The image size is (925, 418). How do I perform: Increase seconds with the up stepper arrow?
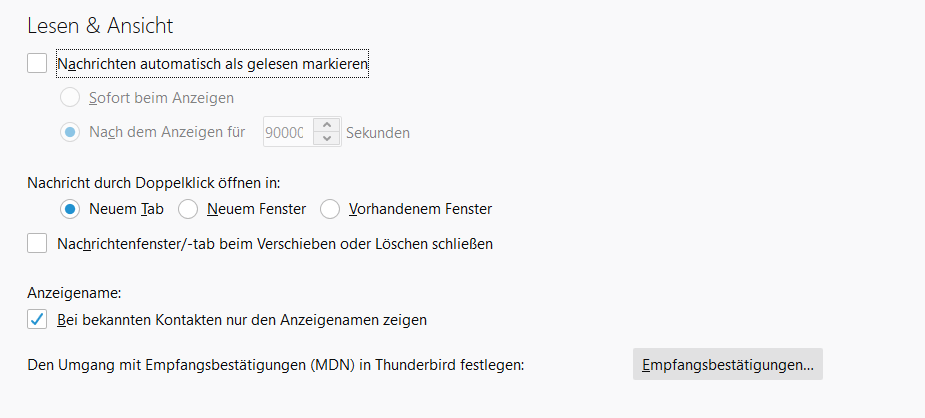pyautogui.click(x=327, y=125)
